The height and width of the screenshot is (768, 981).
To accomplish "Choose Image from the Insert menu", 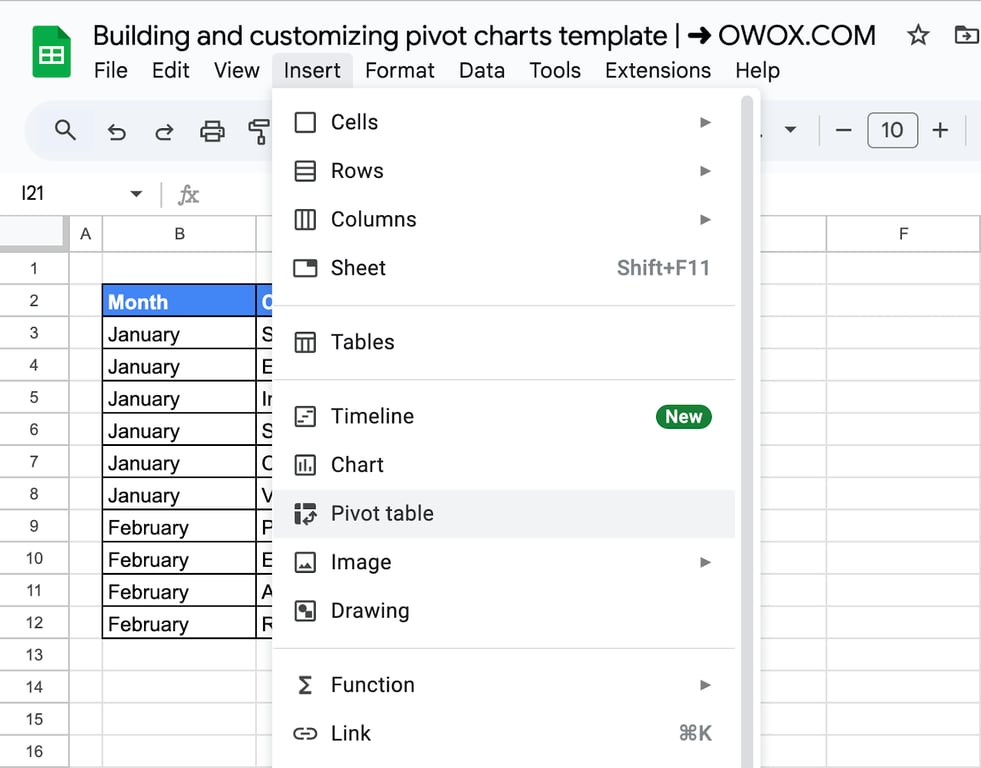I will (504, 562).
